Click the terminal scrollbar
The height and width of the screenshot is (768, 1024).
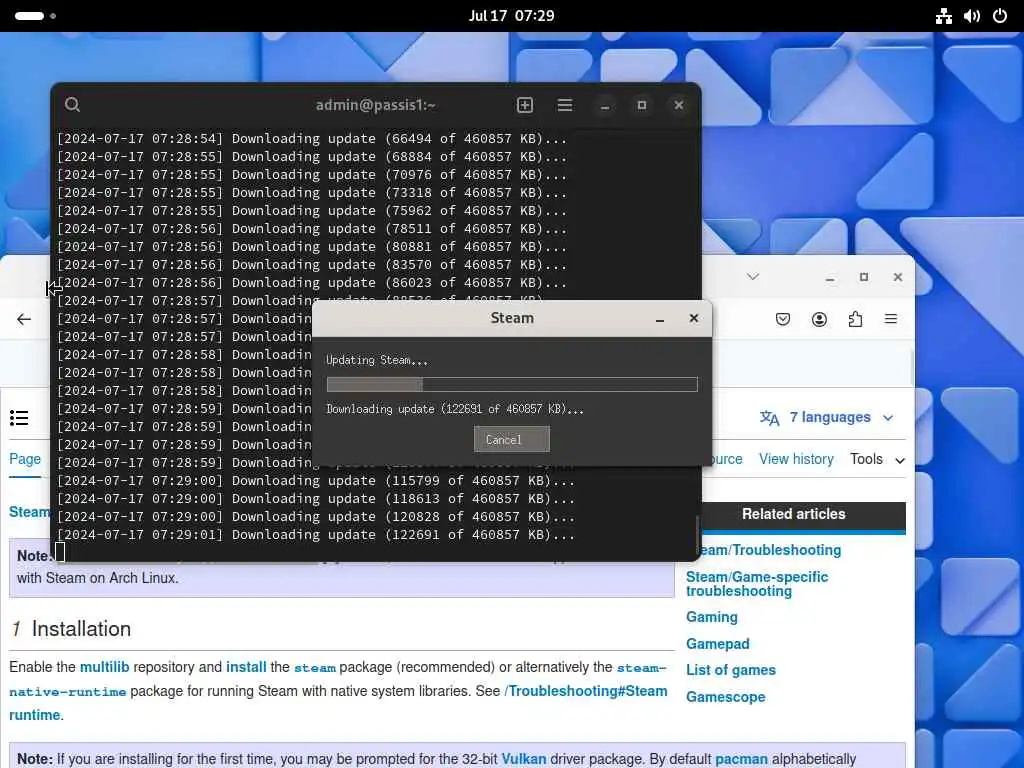coord(697,536)
